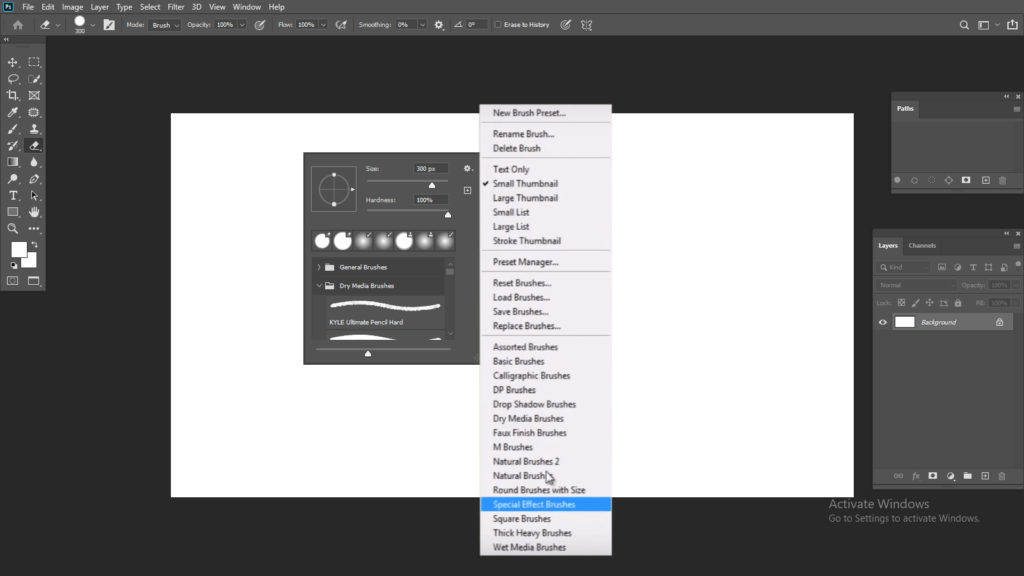Select the Zoom tool

point(12,229)
